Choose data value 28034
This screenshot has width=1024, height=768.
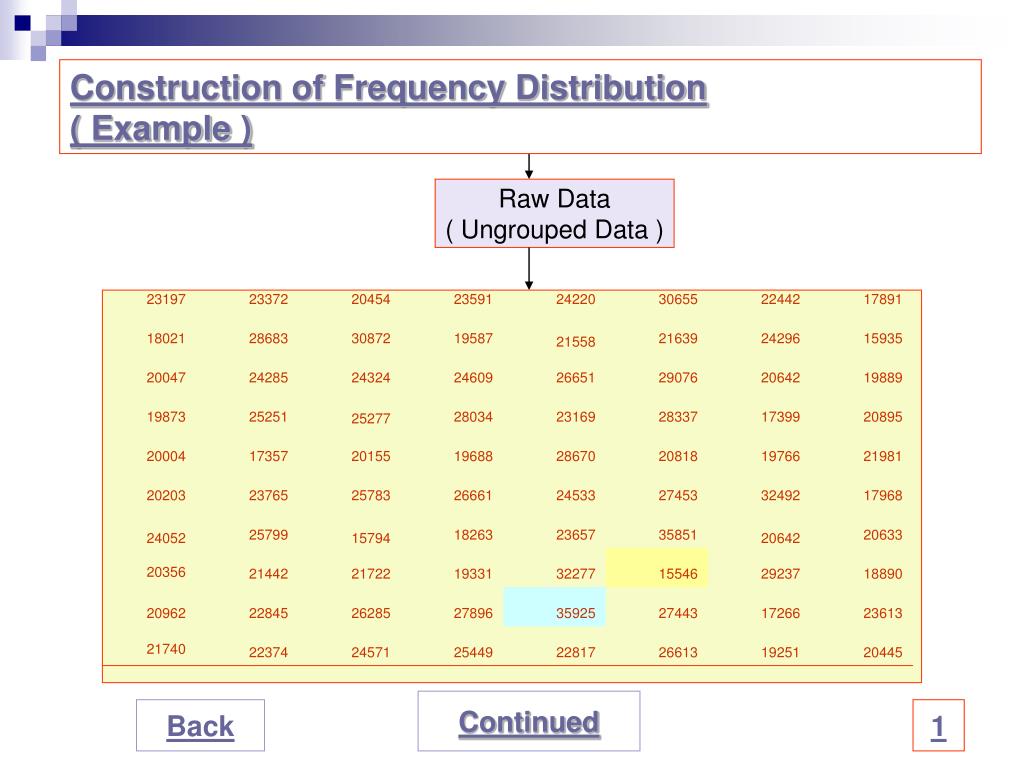click(473, 417)
